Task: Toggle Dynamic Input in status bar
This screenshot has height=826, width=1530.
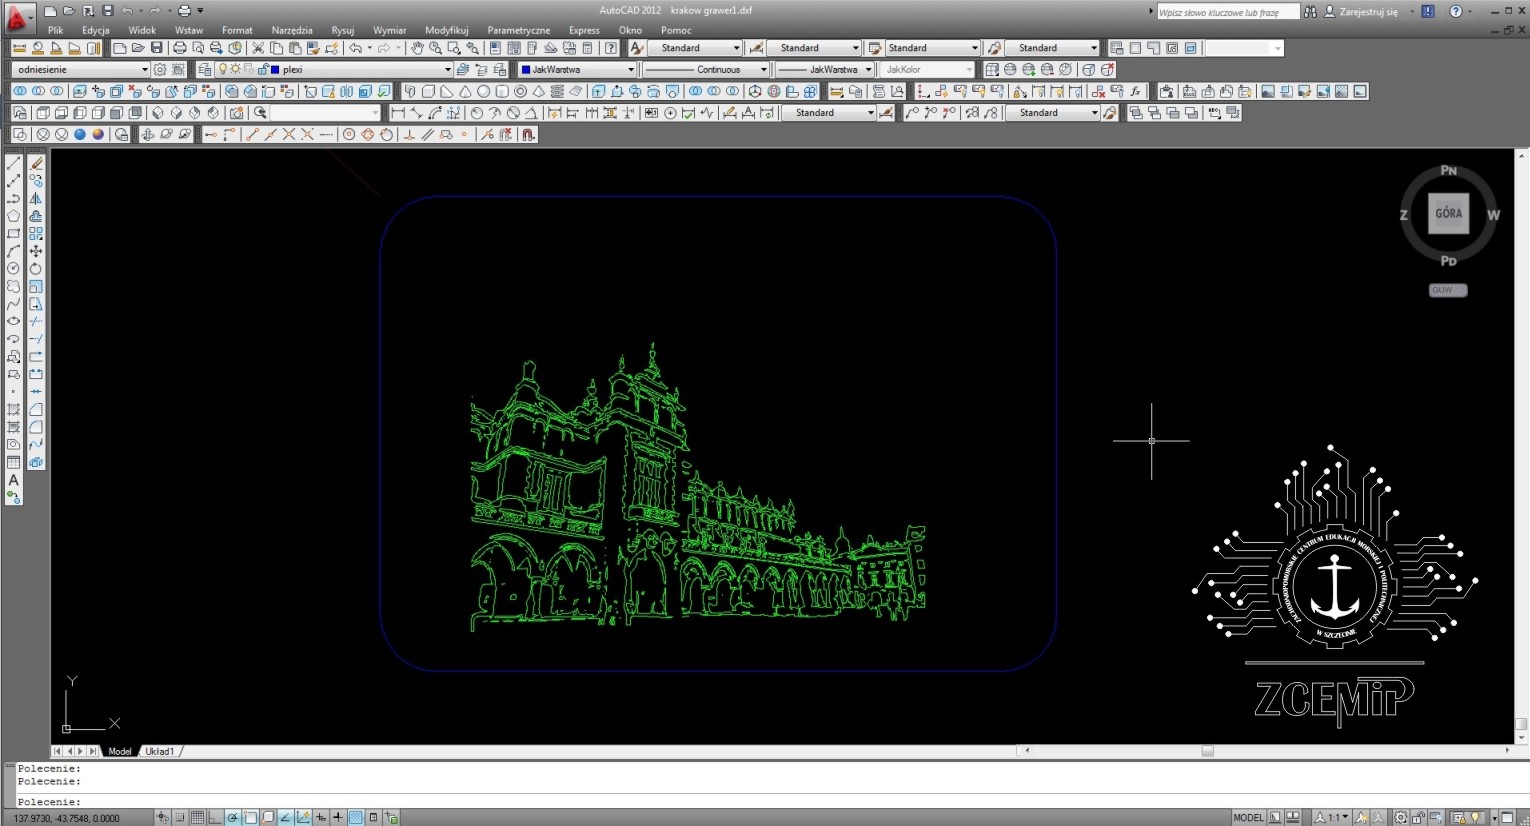Action: pos(321,817)
